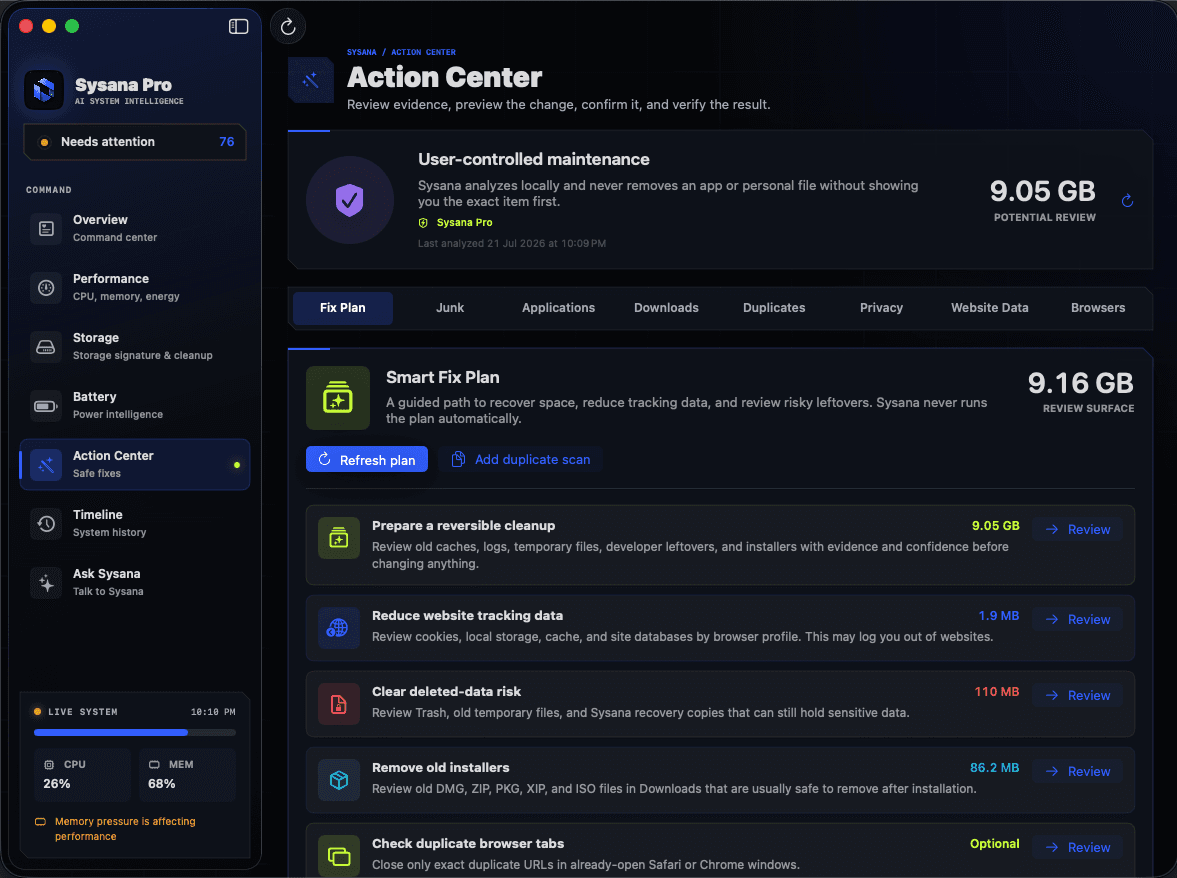Click the Last analyzed timestamp text
This screenshot has height=878, width=1177.
tap(512, 244)
